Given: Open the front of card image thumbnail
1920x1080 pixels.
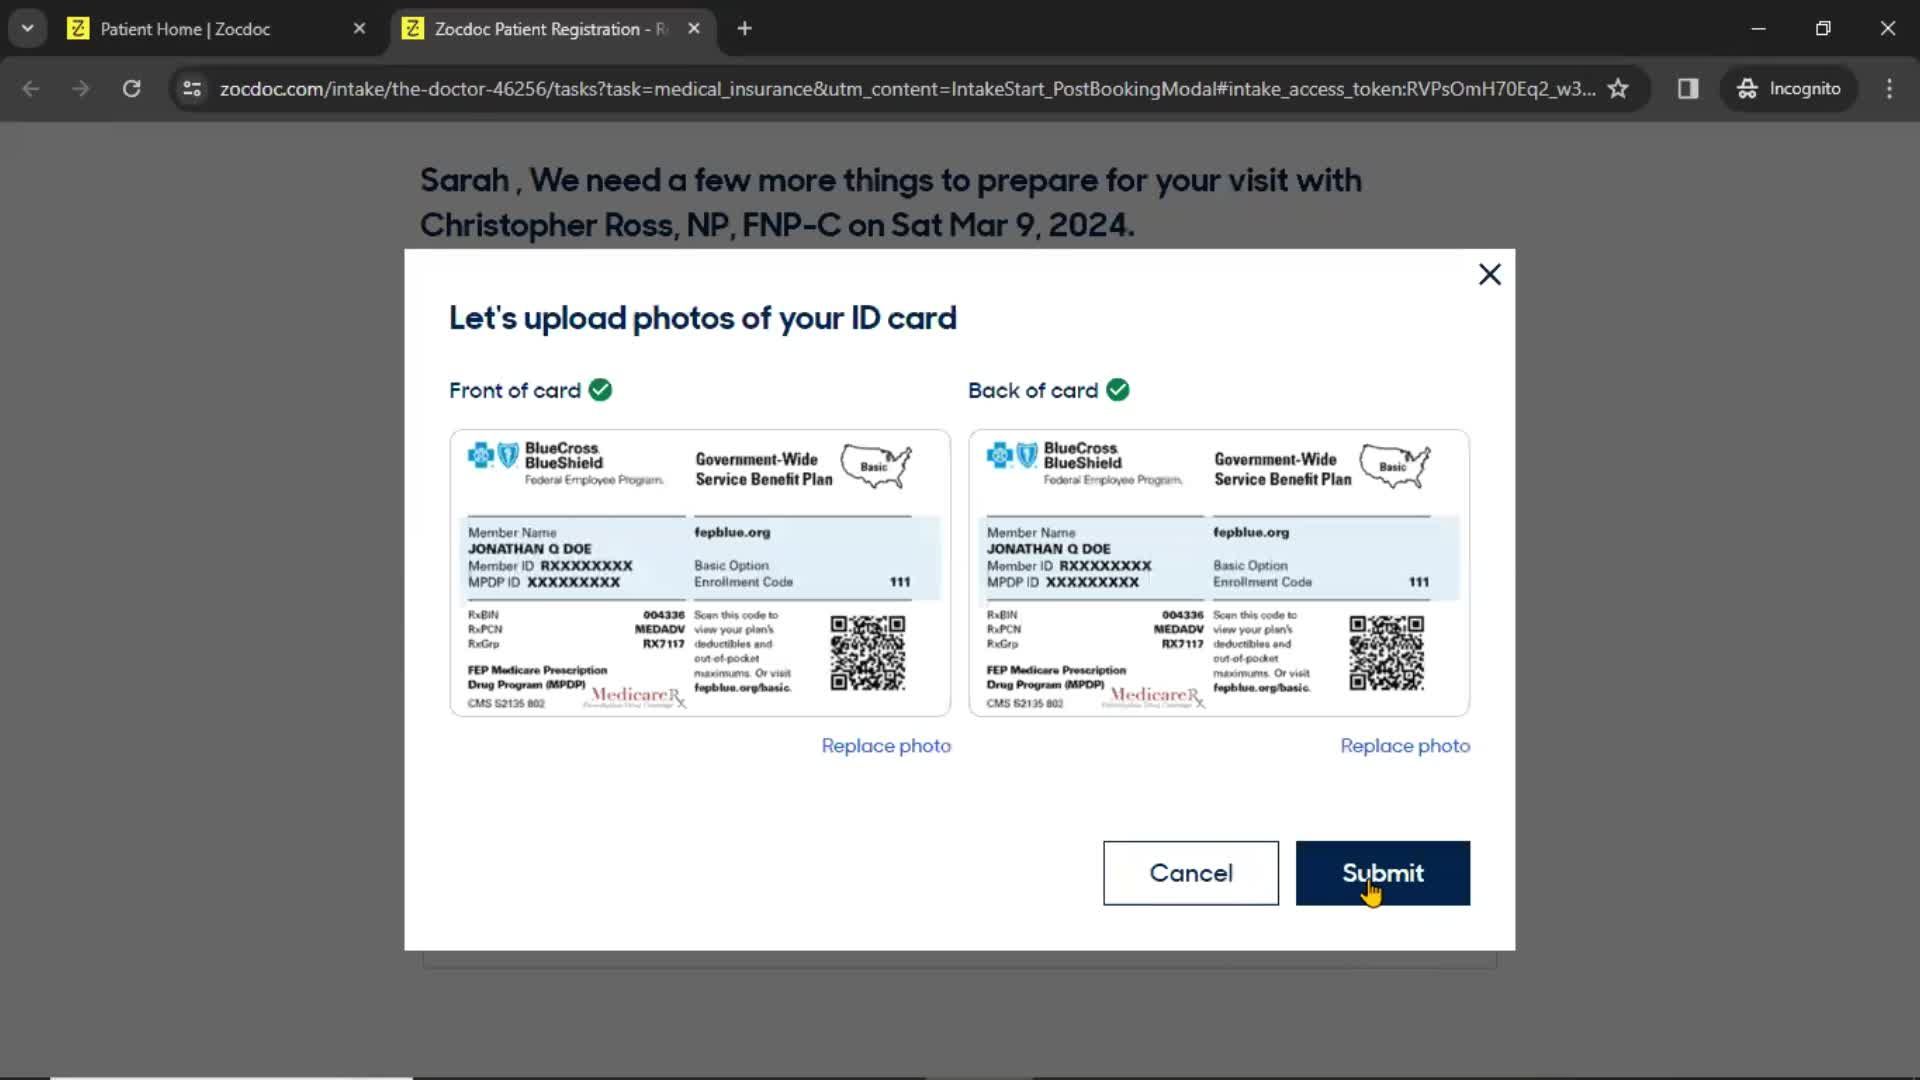Looking at the screenshot, I should (x=700, y=573).
